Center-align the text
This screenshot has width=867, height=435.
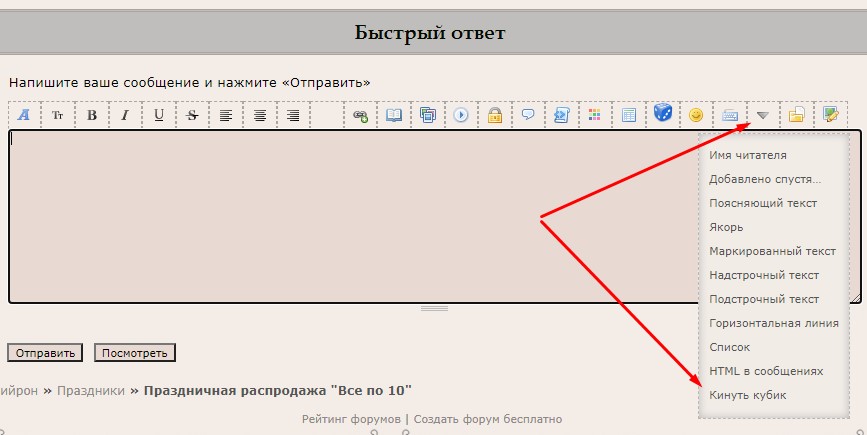pos(259,115)
